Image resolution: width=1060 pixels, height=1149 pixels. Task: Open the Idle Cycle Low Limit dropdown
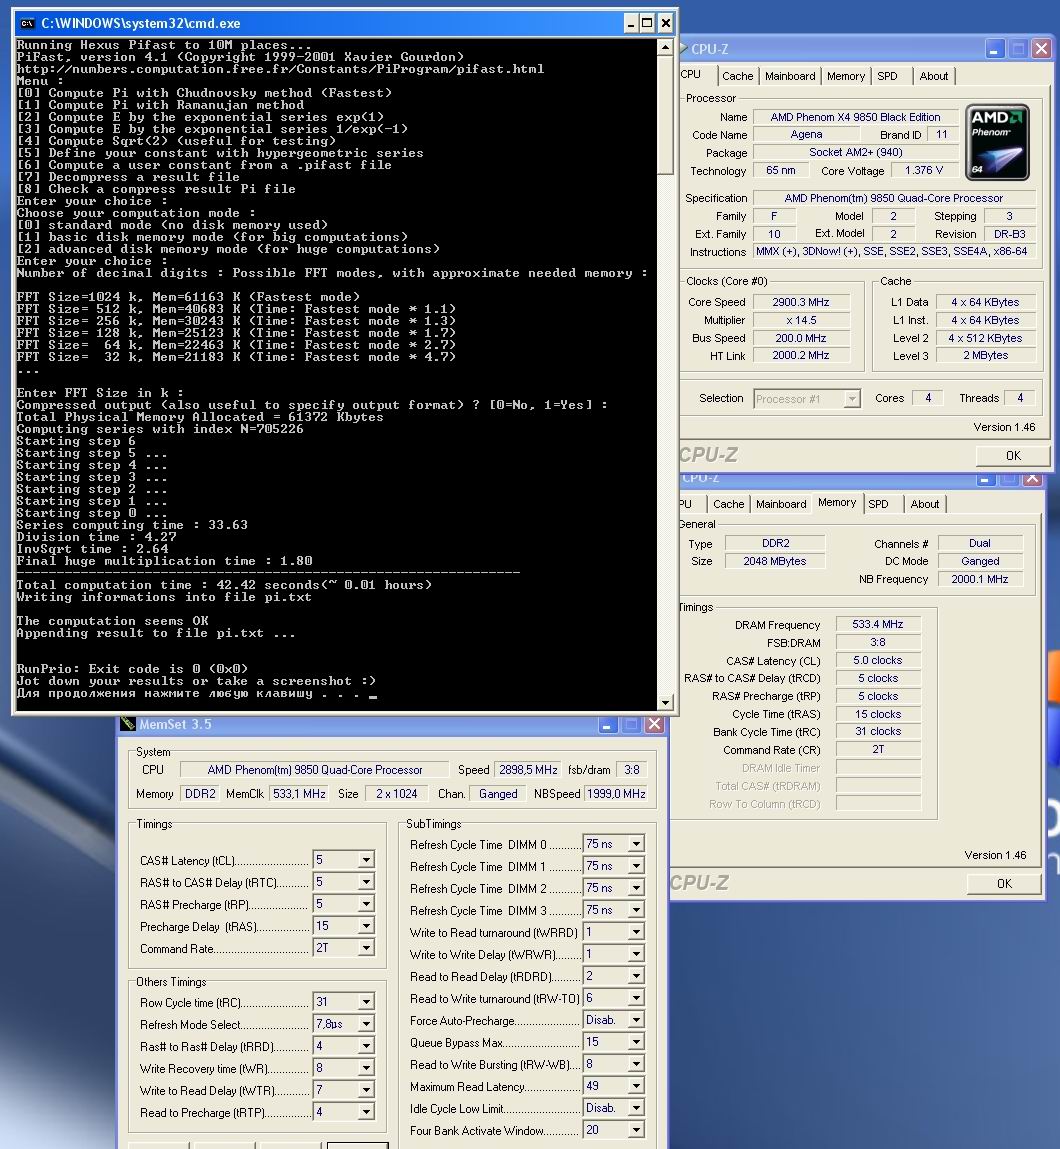(x=636, y=1108)
